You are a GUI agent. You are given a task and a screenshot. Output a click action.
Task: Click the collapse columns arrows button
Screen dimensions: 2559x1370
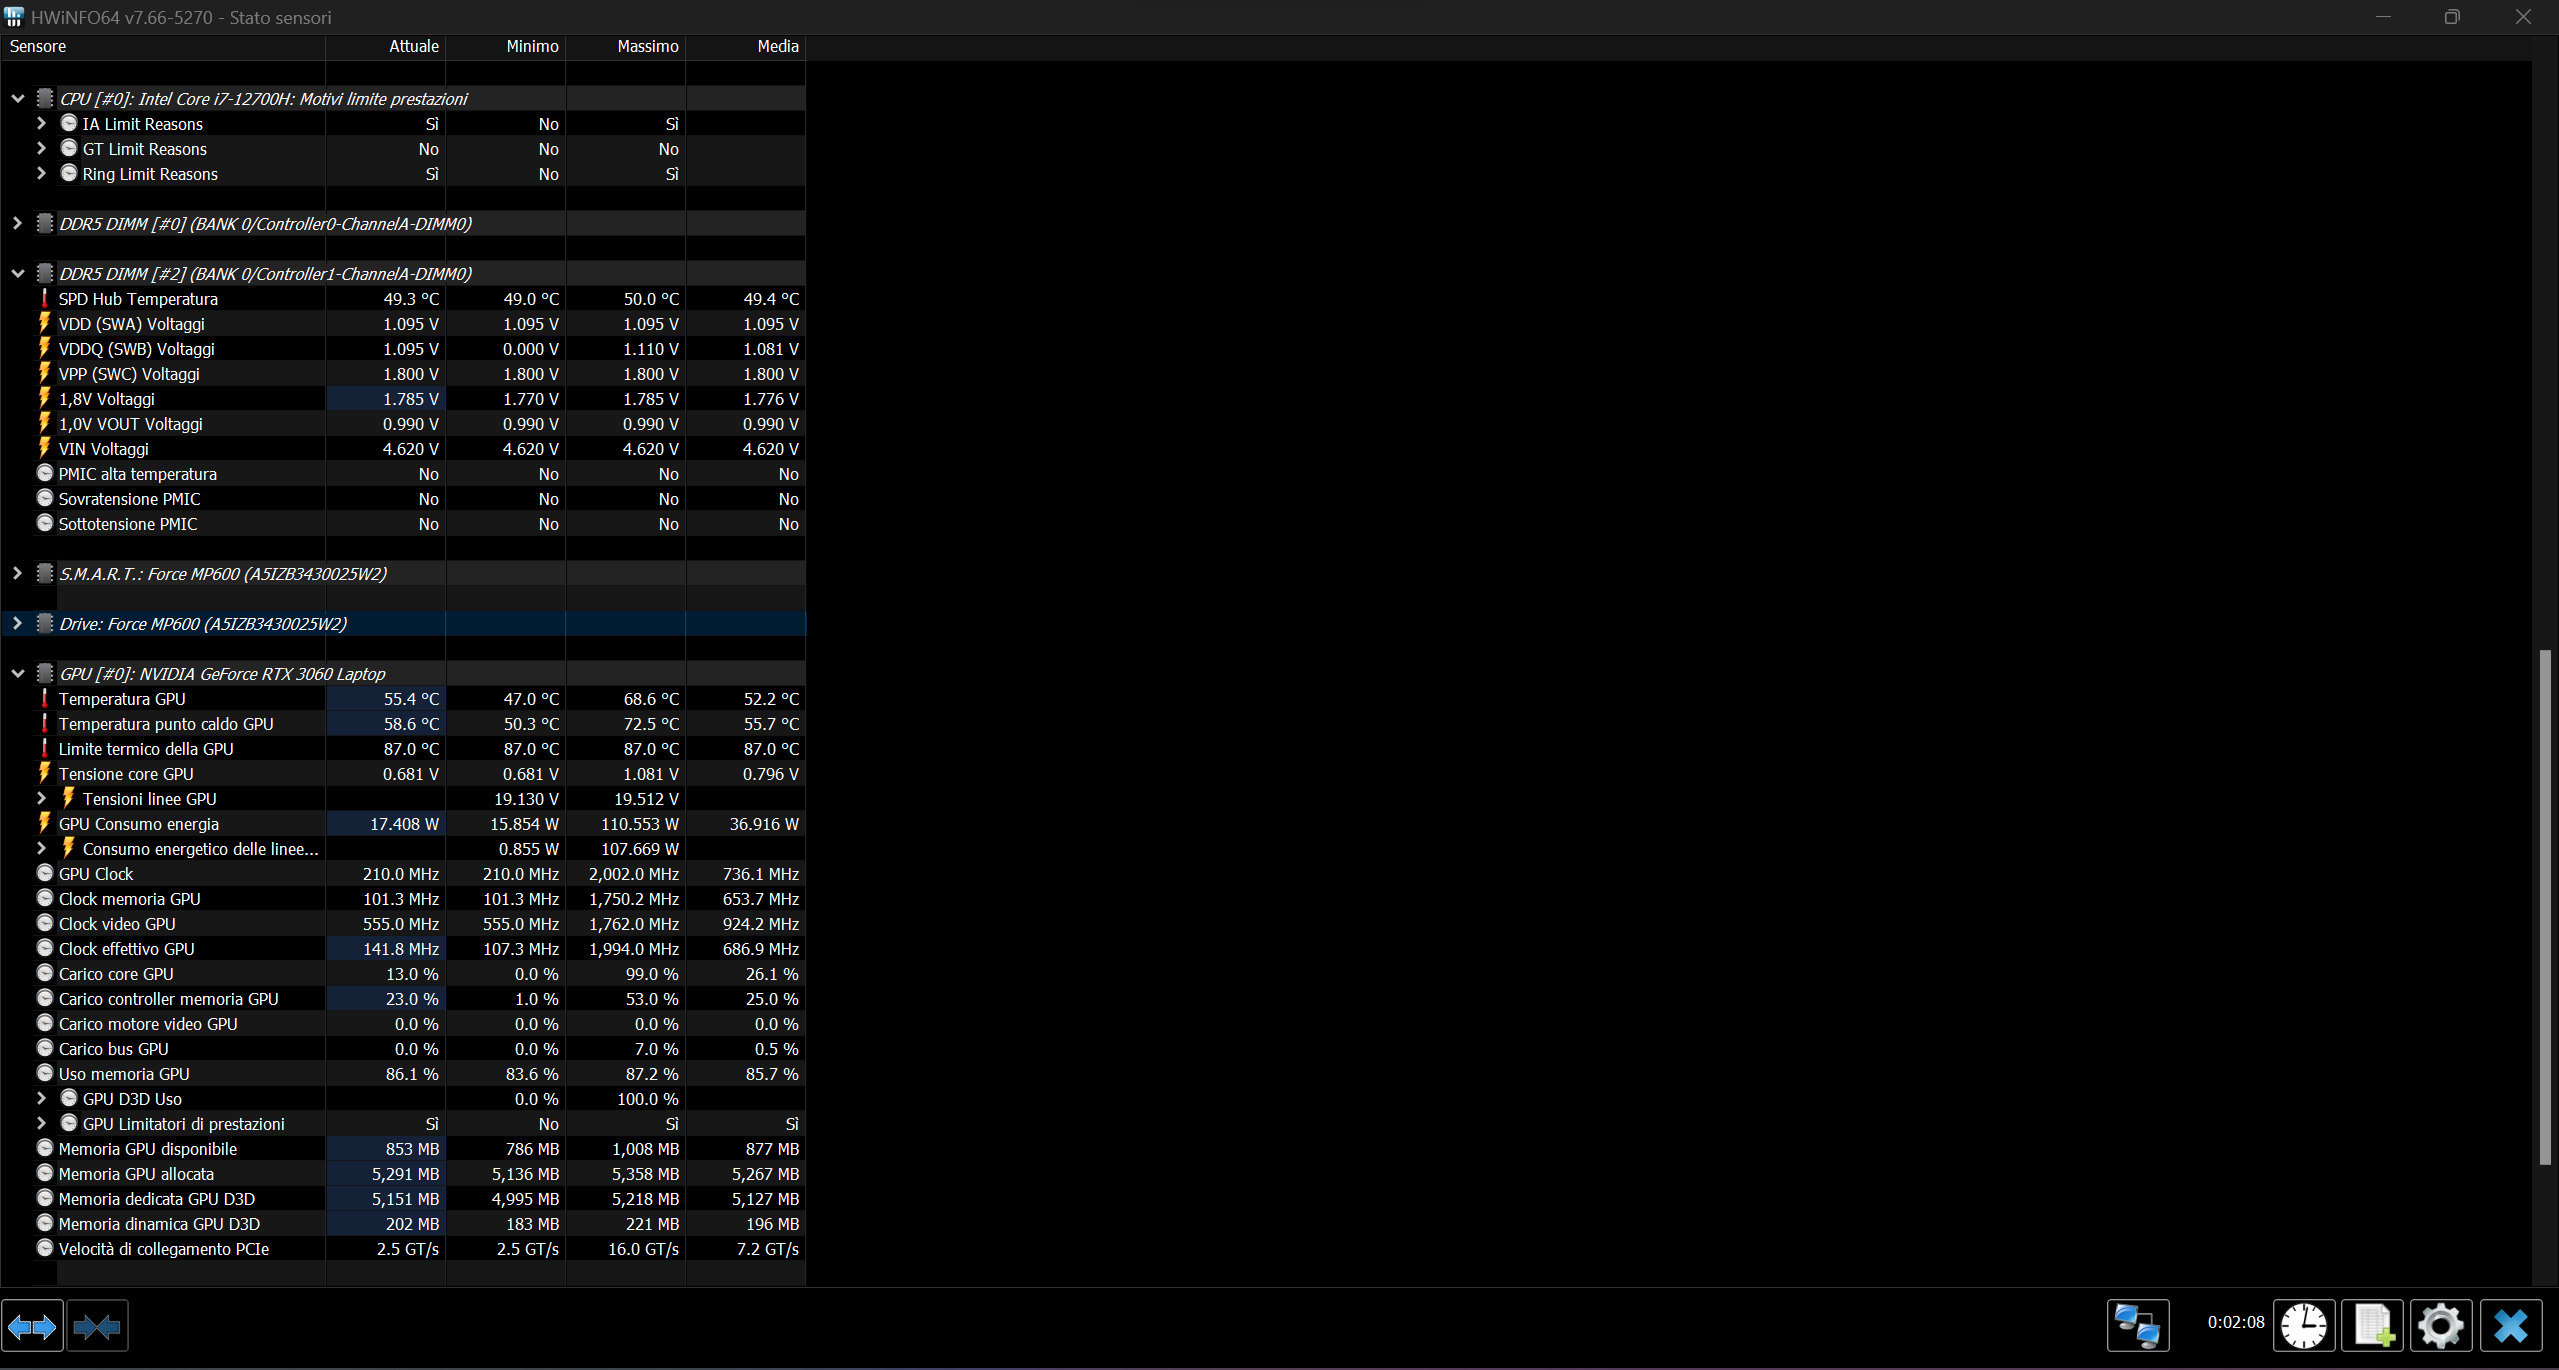[x=97, y=1326]
